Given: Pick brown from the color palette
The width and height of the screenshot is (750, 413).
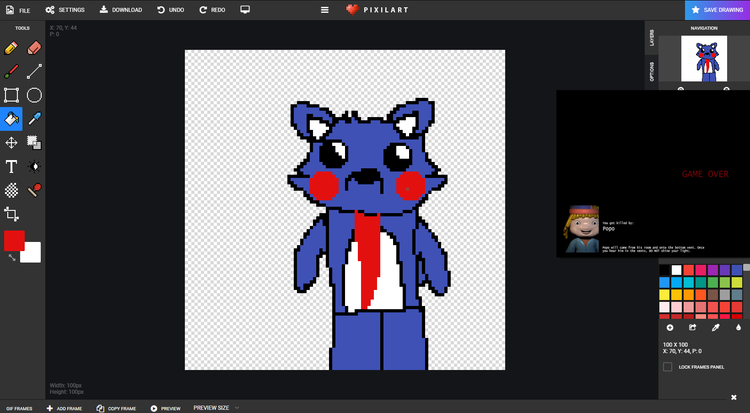Looking at the screenshot, I should [x=713, y=294].
